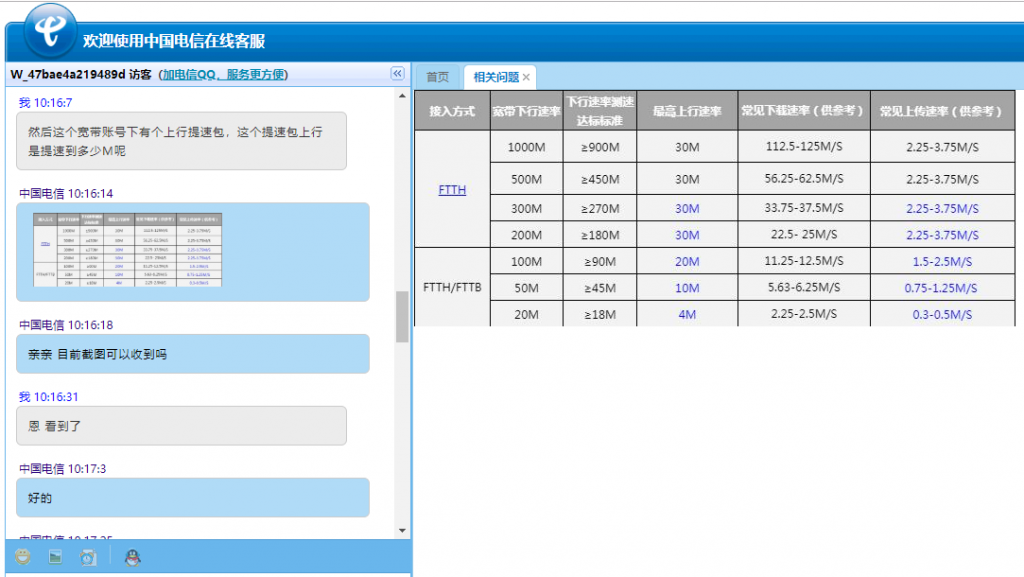1024x577 pixels.
Task: Open the alarm clock history icon
Action: [x=88, y=557]
